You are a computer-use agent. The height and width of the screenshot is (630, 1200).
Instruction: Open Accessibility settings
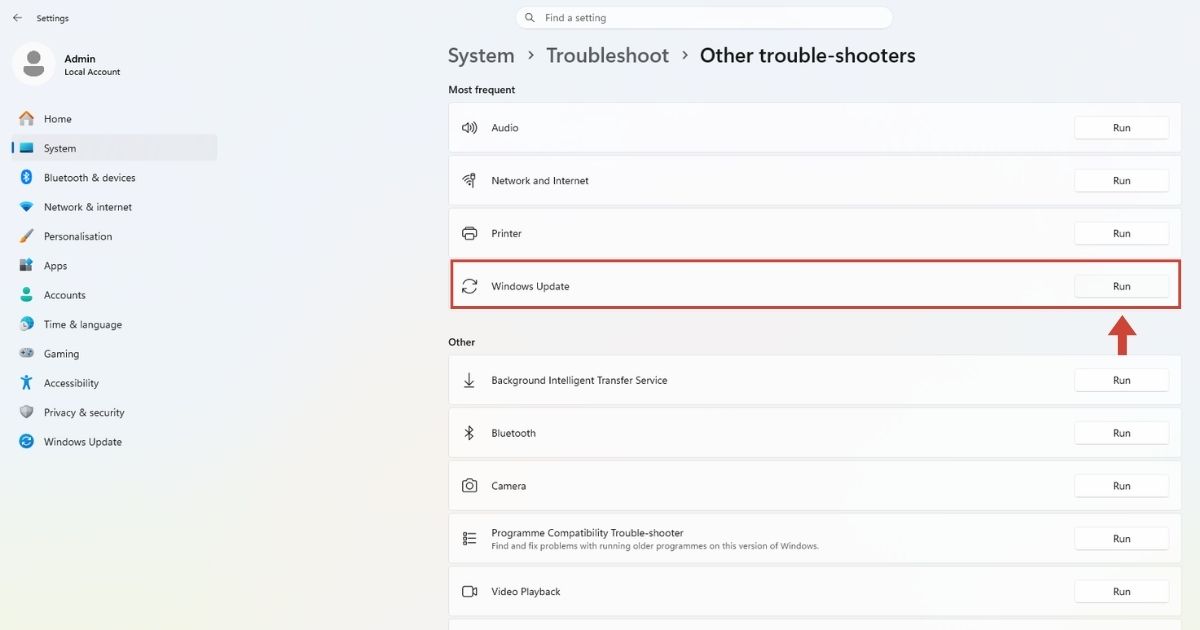pyautogui.click(x=114, y=383)
